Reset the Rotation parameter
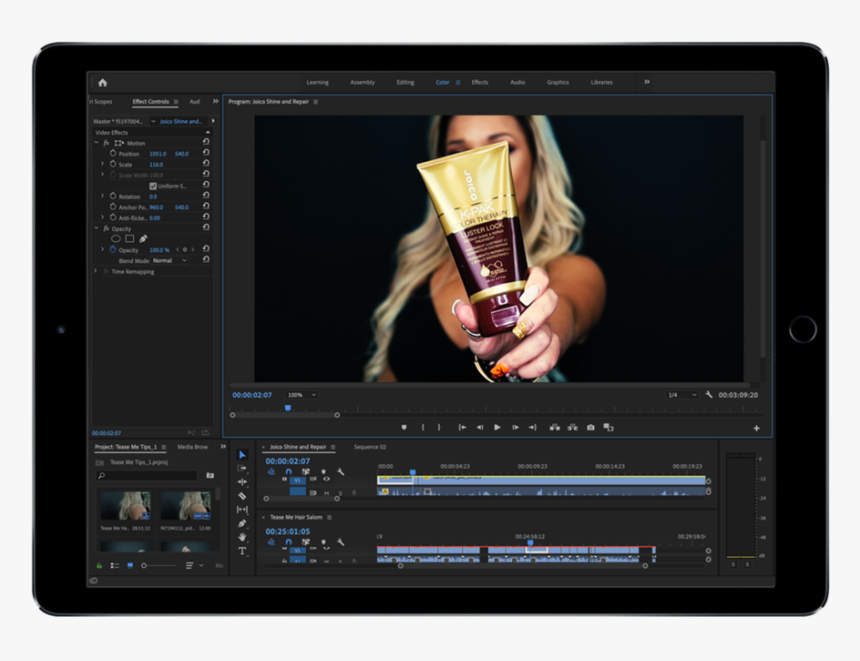The width and height of the screenshot is (860, 661). (206, 195)
